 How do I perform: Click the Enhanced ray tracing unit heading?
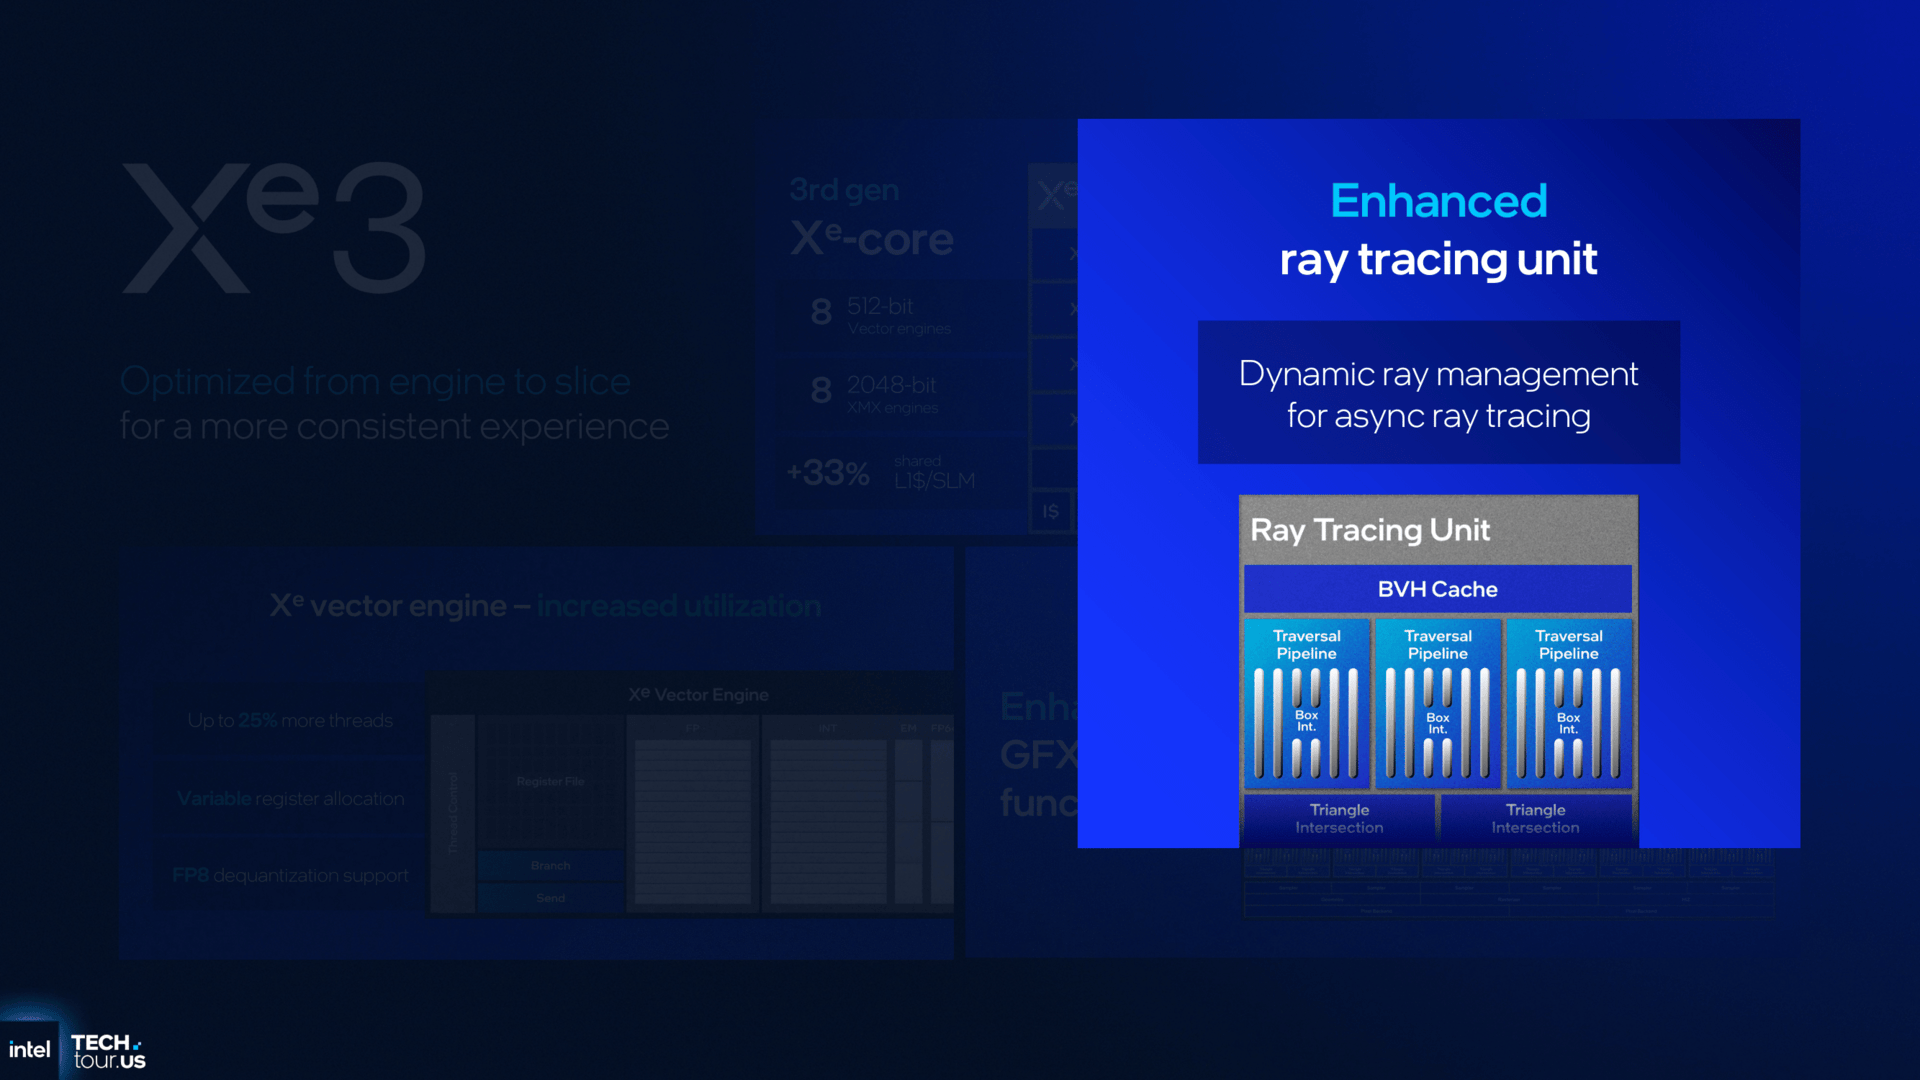[1438, 230]
